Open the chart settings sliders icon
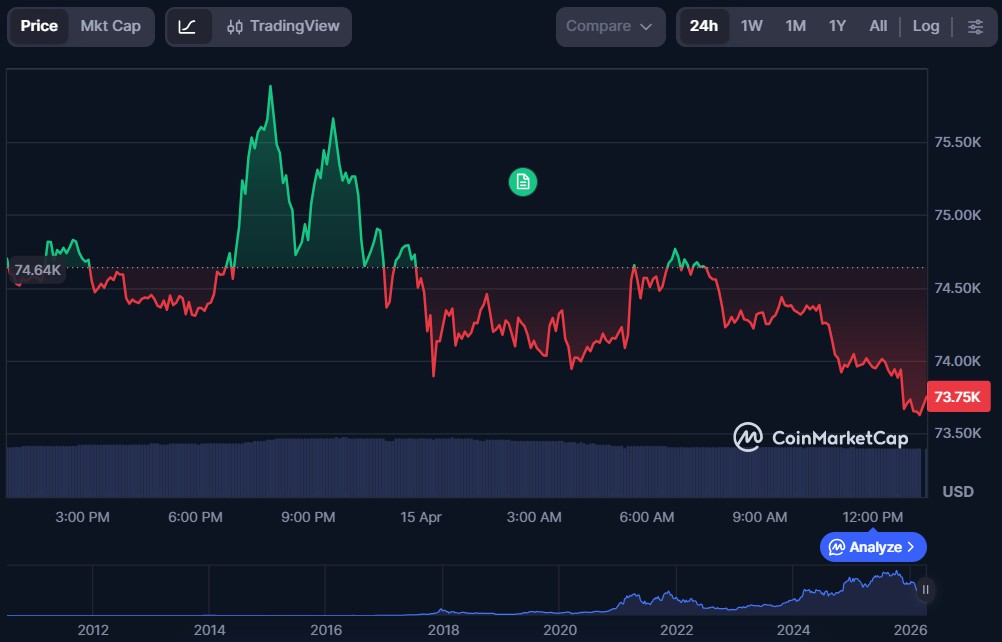The width and height of the screenshot is (1002, 642). point(975,27)
